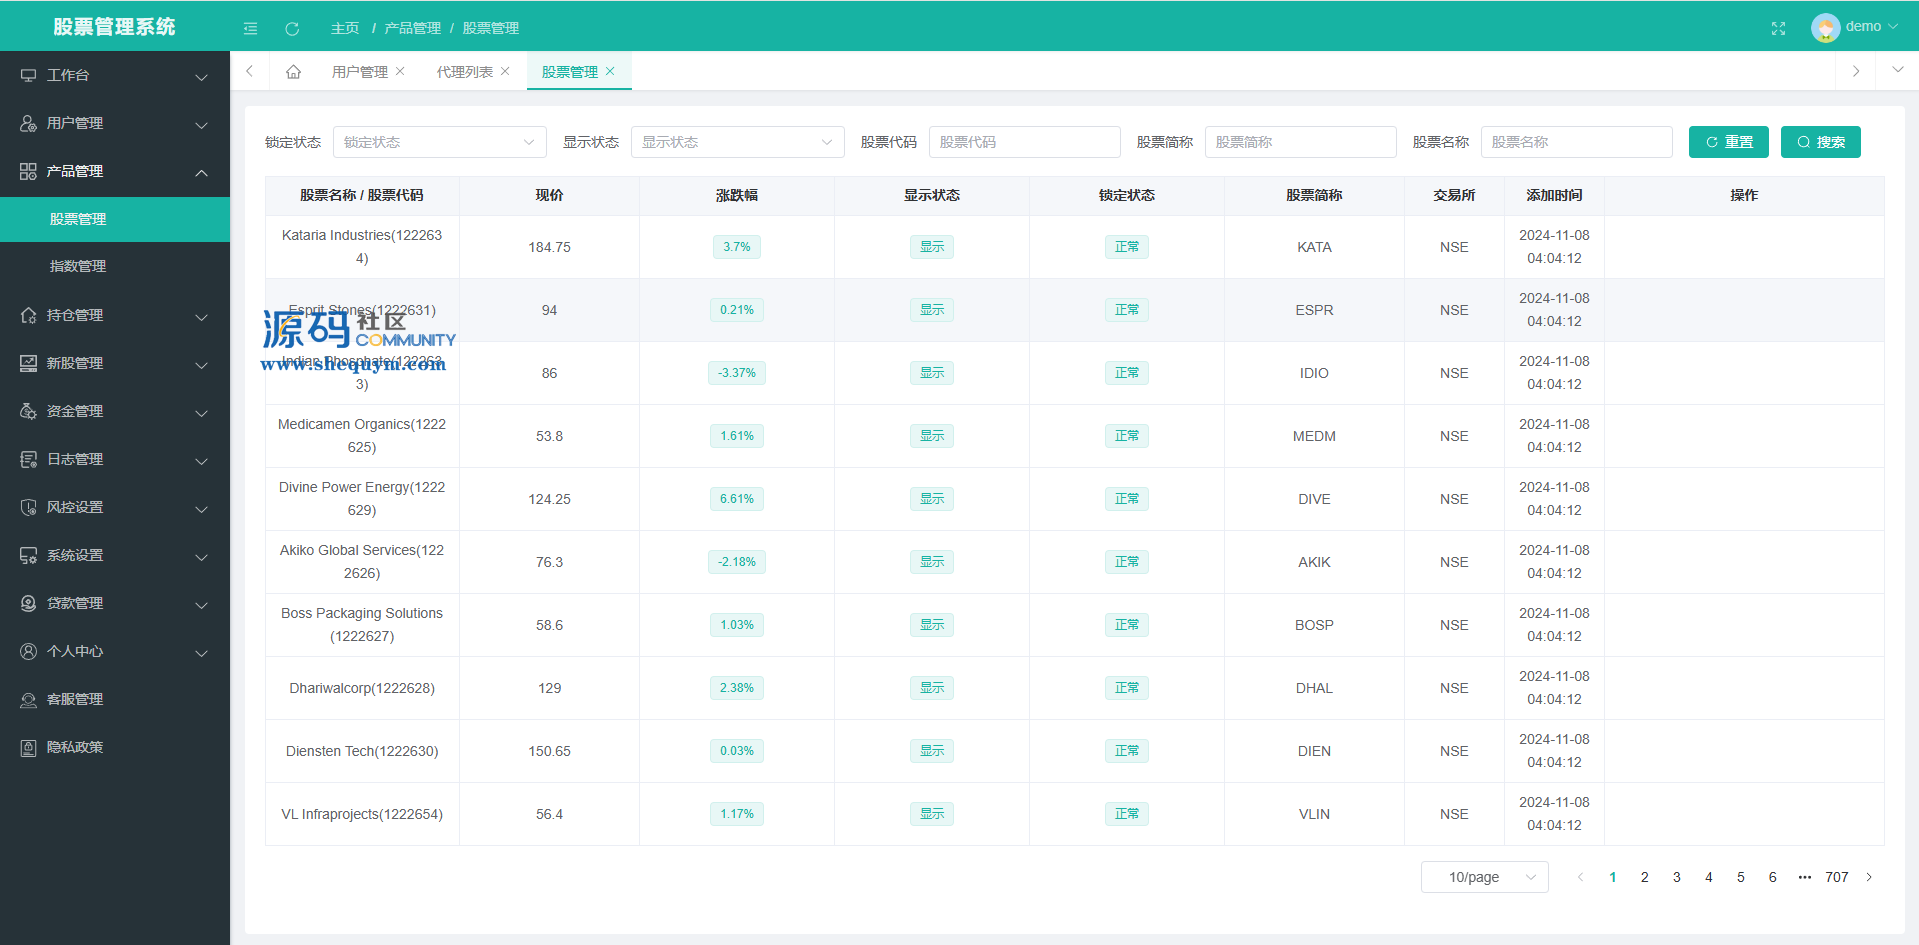Image resolution: width=1919 pixels, height=945 pixels.
Task: Close the 代理列表 tab
Action: (x=505, y=71)
